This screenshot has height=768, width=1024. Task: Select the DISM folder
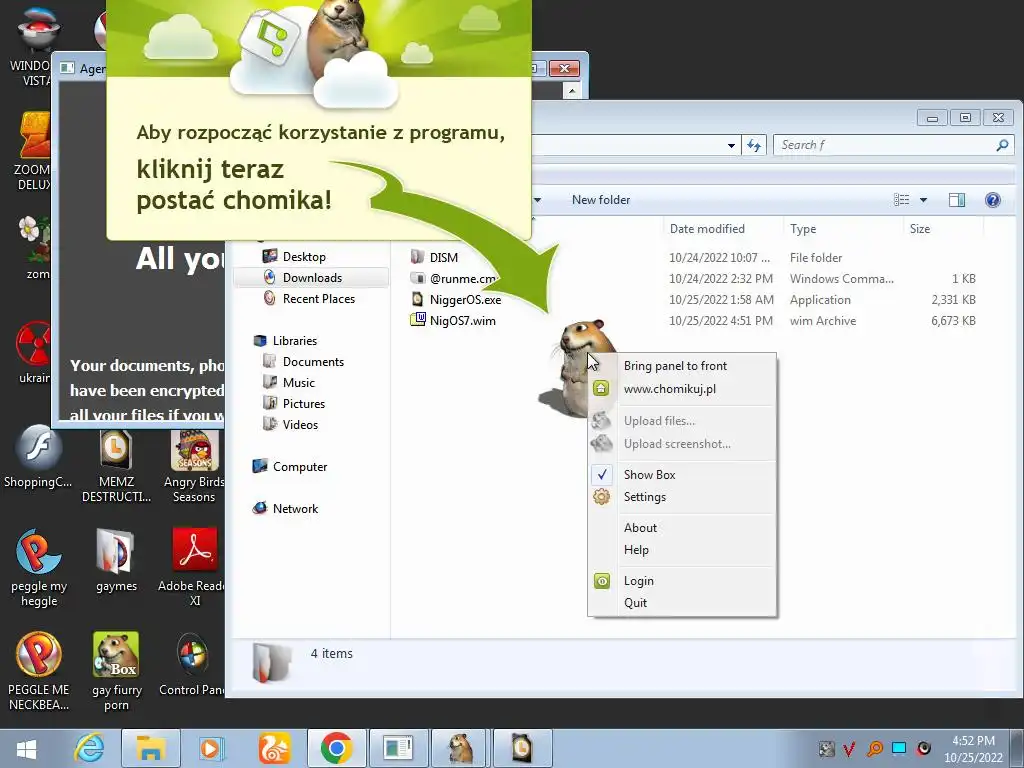point(443,257)
